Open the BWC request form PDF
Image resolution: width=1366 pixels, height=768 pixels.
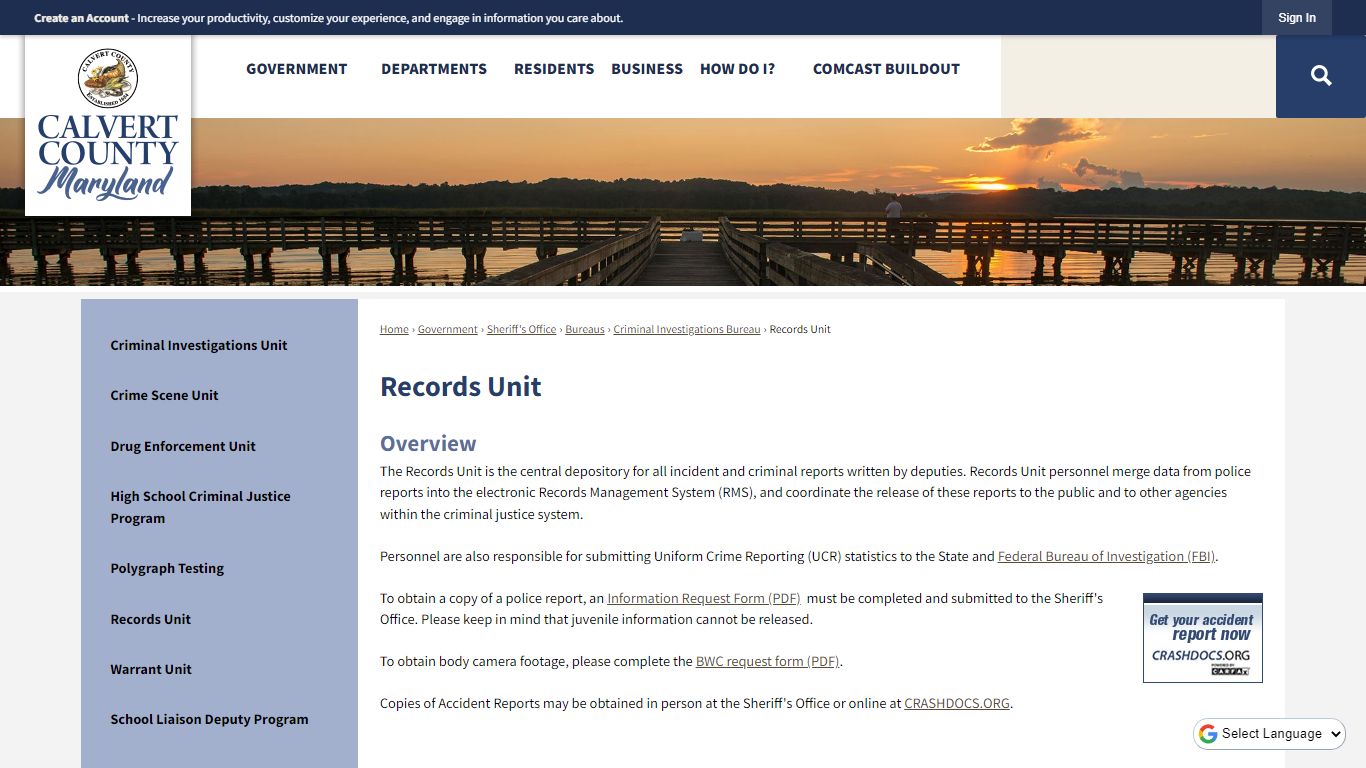[766, 661]
